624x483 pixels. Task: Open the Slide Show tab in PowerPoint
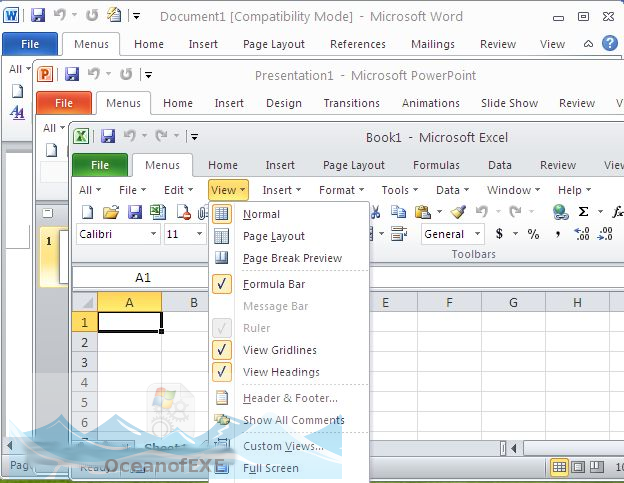pyautogui.click(x=509, y=103)
